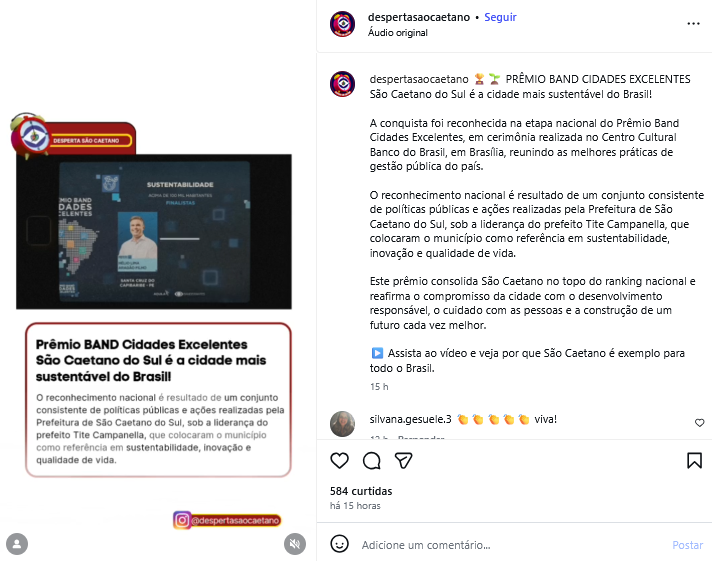Save post with bookmark icon
The height and width of the screenshot is (561, 712).
click(x=694, y=461)
